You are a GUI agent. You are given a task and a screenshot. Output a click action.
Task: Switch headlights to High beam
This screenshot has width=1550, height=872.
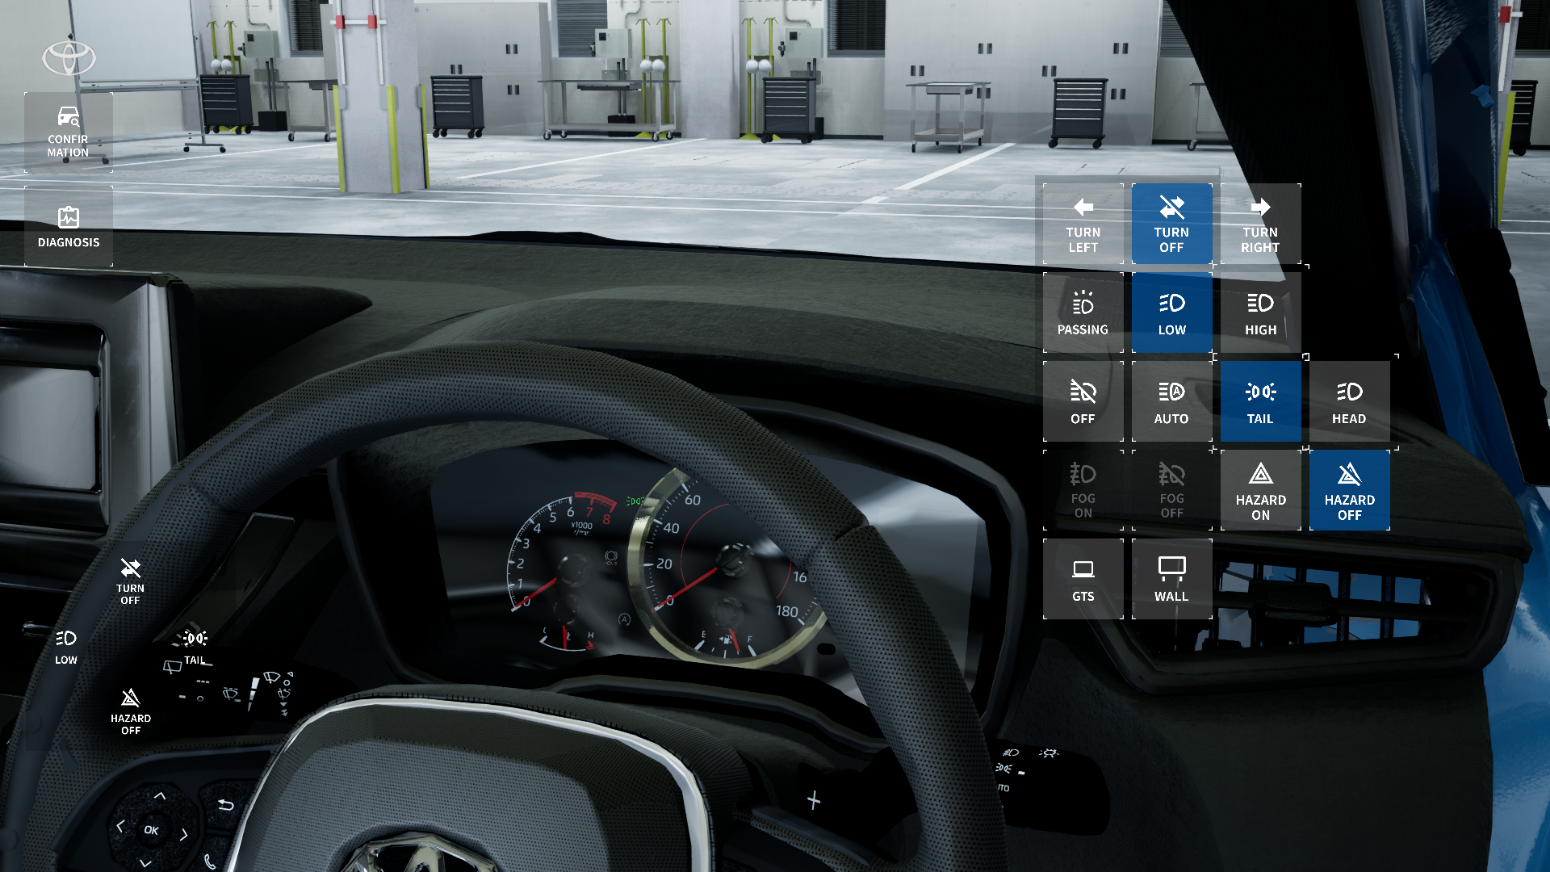point(1260,313)
